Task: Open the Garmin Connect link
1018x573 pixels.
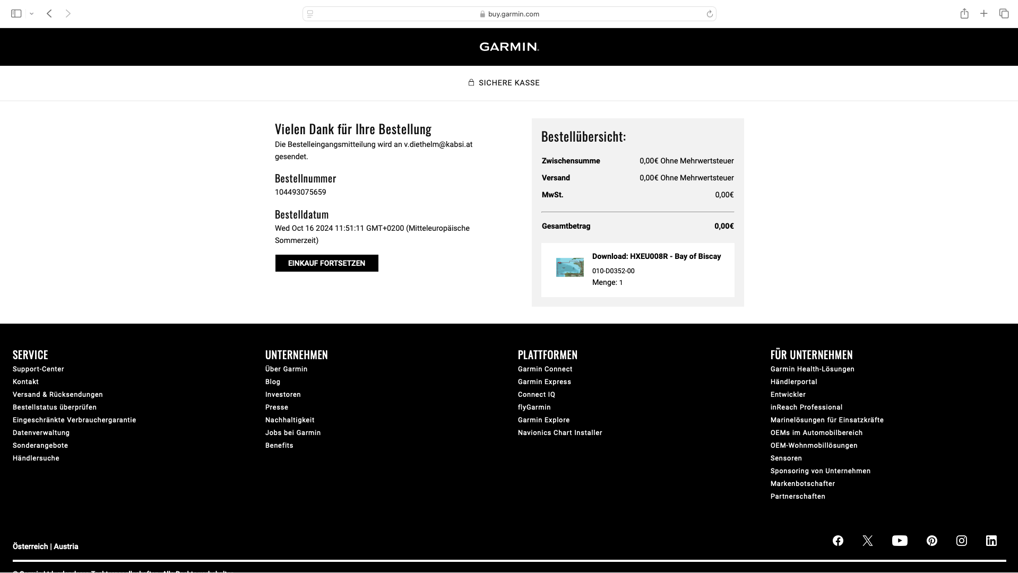Action: click(x=545, y=369)
